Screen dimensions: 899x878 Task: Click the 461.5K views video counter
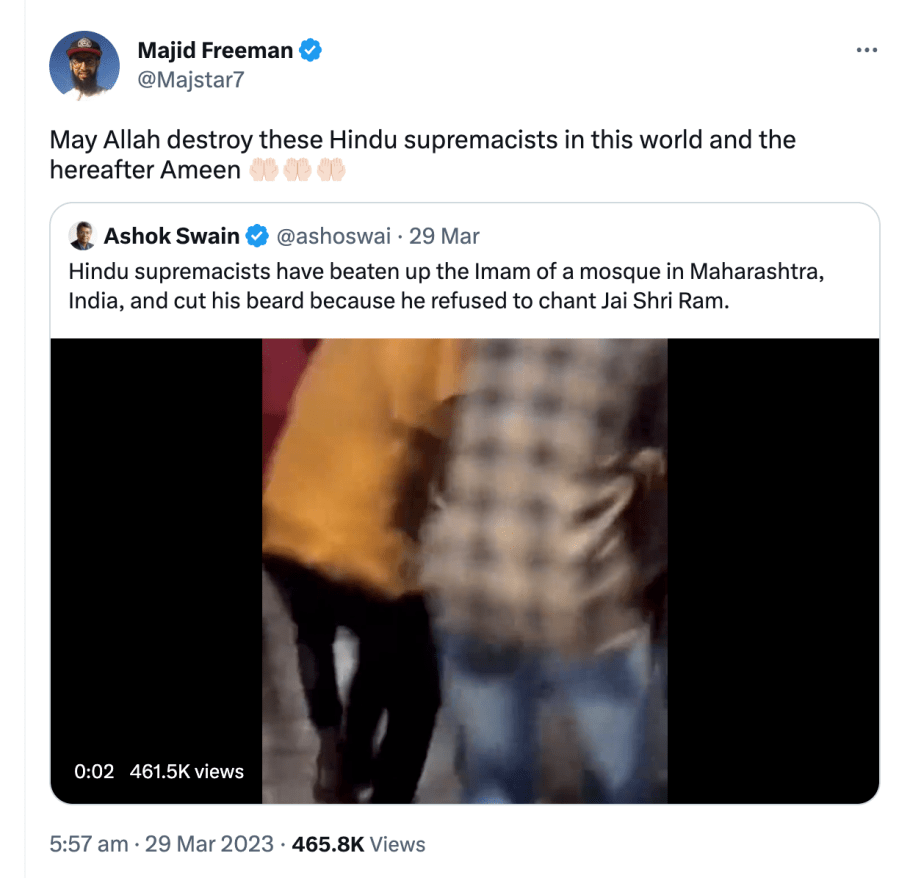186,771
